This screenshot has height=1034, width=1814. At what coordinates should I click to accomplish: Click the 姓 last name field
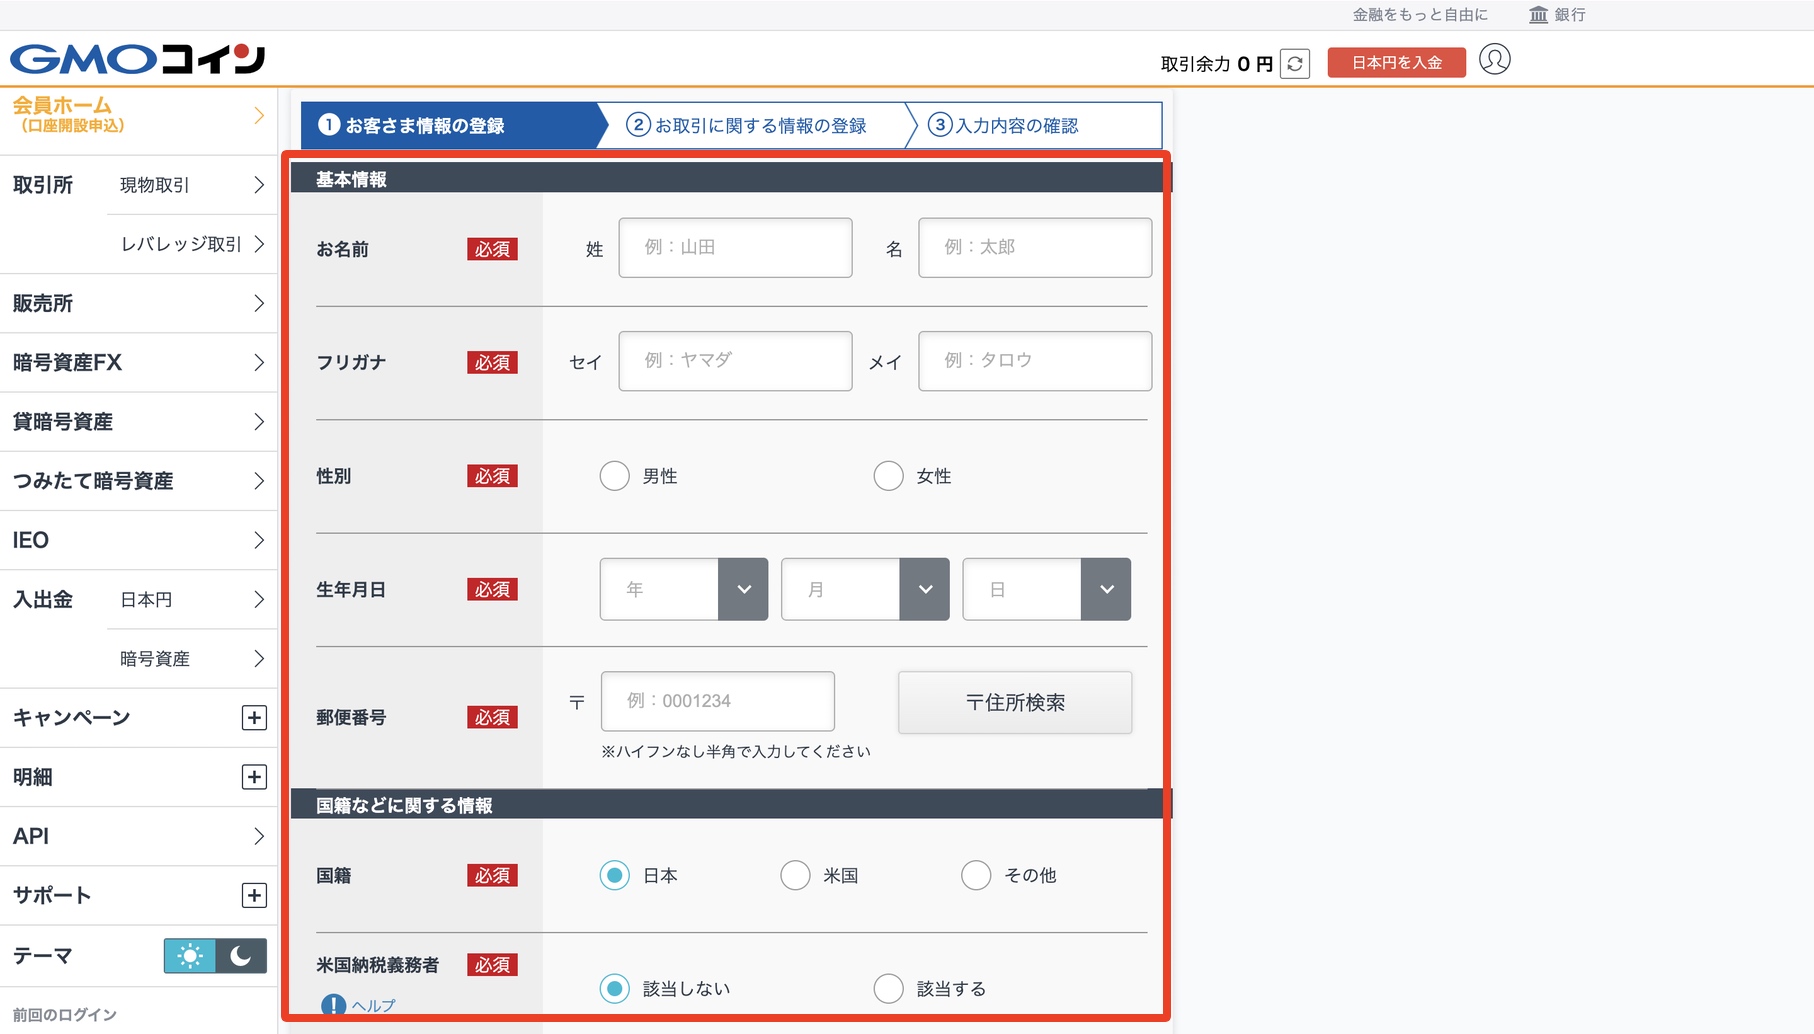tap(735, 248)
